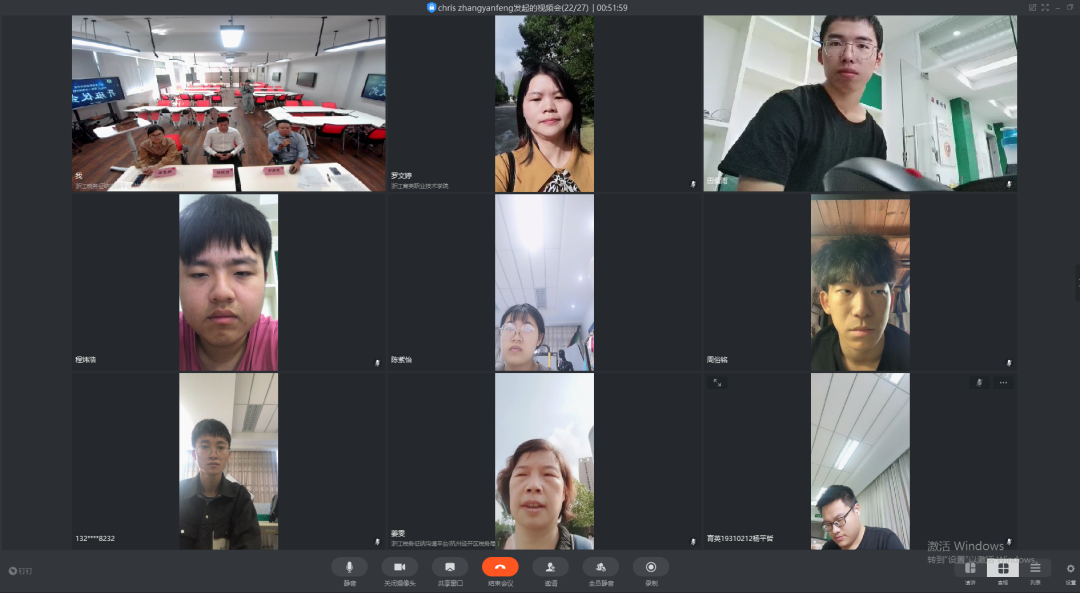The image size is (1080, 593).
Task: Open the settings (设置) gear icon
Action: tap(1070, 568)
